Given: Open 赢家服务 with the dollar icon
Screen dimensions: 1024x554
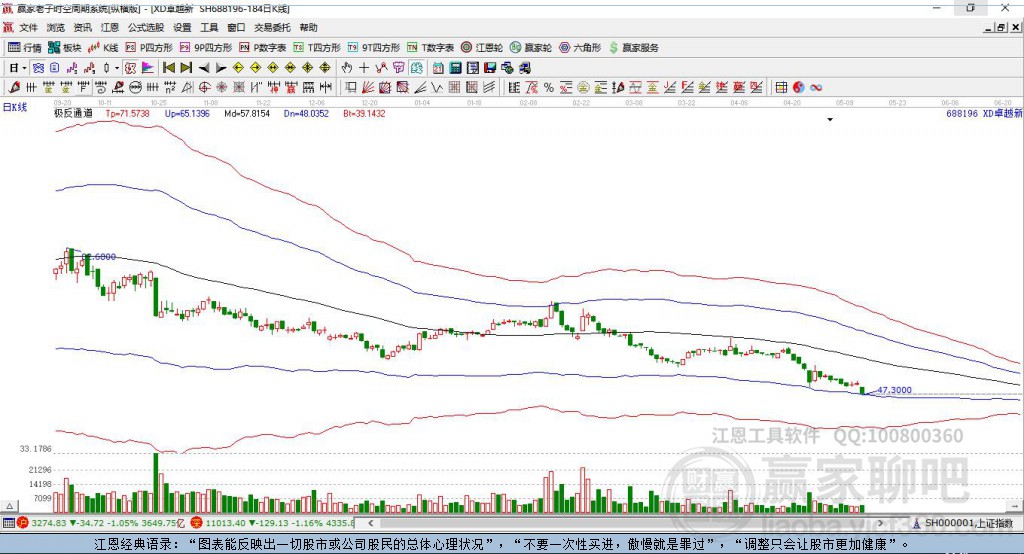Looking at the screenshot, I should coord(634,48).
